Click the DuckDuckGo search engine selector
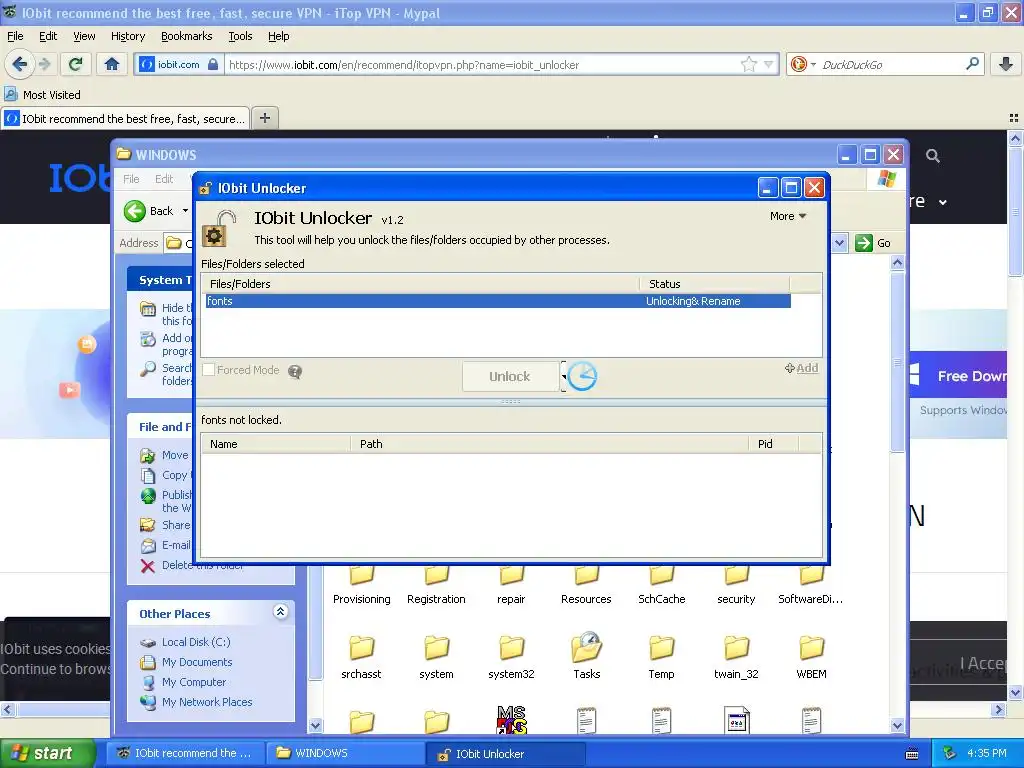The width and height of the screenshot is (1024, 768). (803, 64)
